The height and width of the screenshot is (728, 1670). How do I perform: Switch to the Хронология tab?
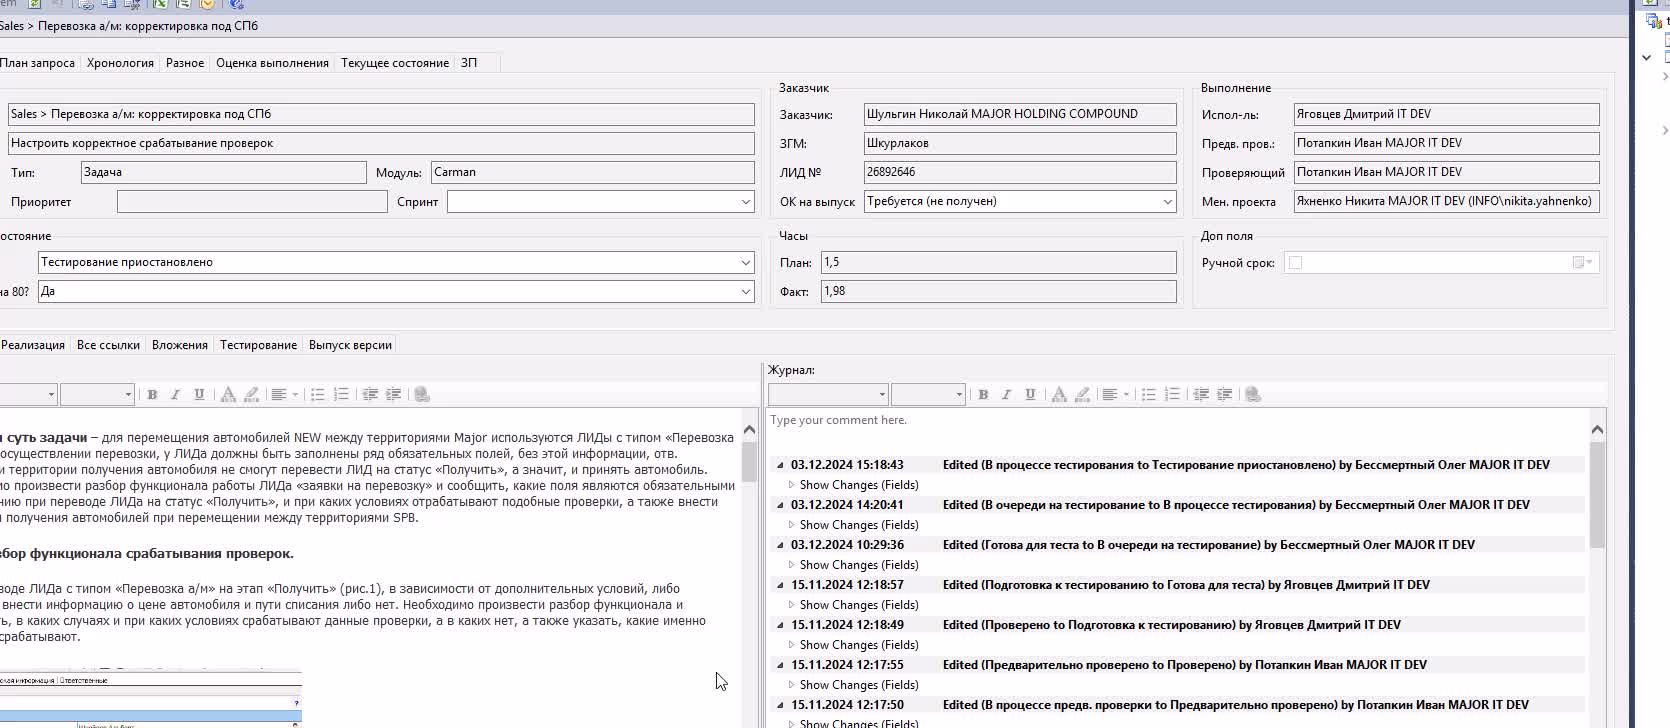120,63
